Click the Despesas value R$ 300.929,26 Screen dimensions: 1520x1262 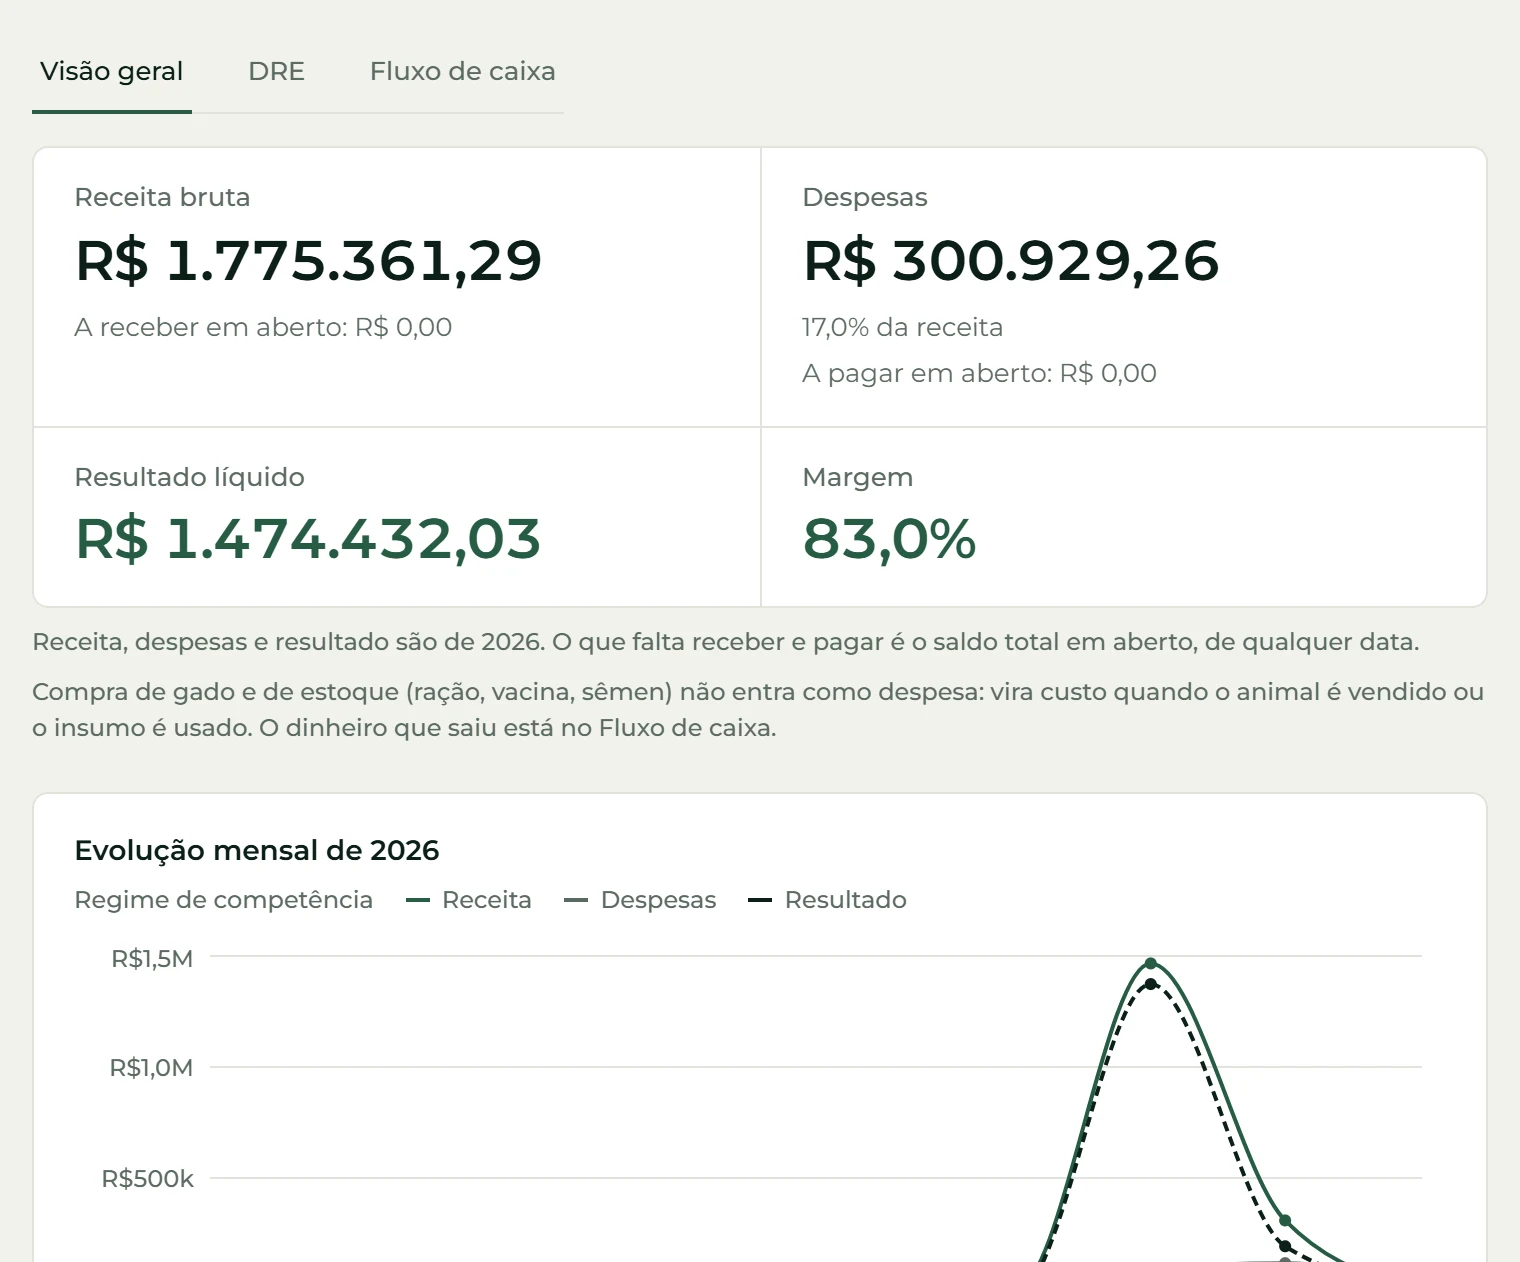(1011, 260)
